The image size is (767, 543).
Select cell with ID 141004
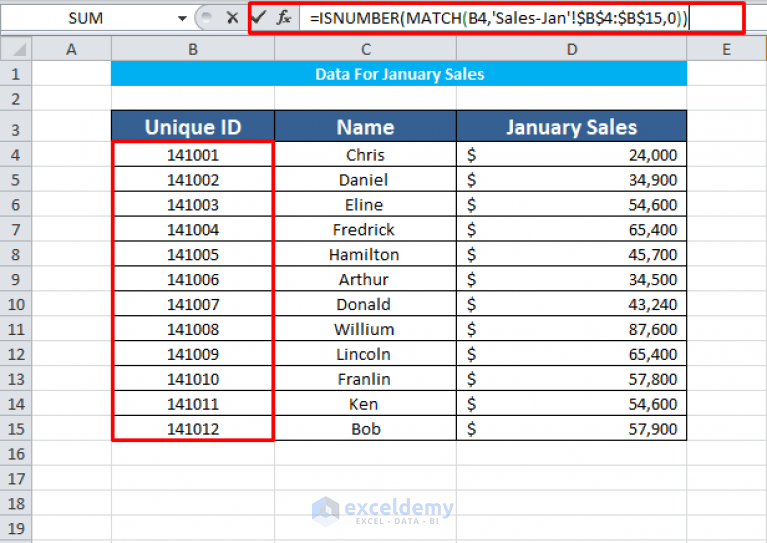click(193, 229)
